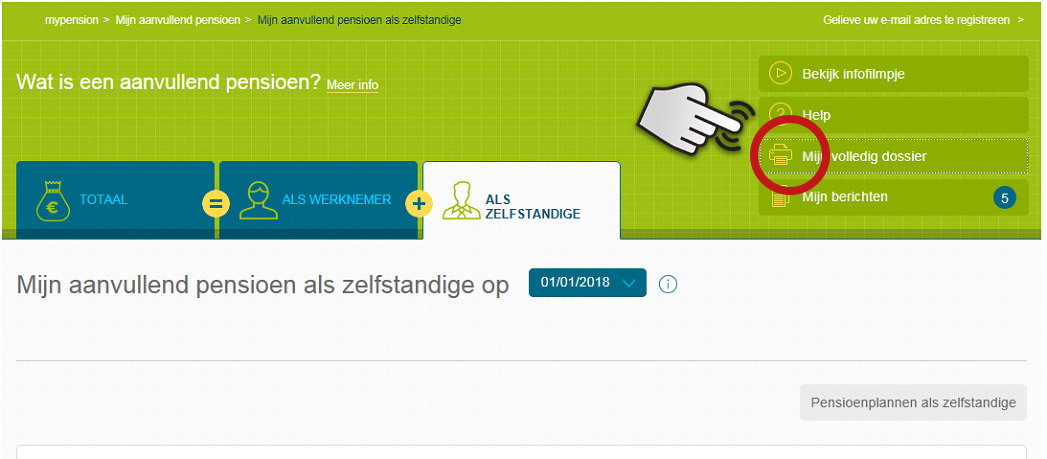
Task: Open the 01/01/2018 date dropdown
Action: click(x=588, y=283)
